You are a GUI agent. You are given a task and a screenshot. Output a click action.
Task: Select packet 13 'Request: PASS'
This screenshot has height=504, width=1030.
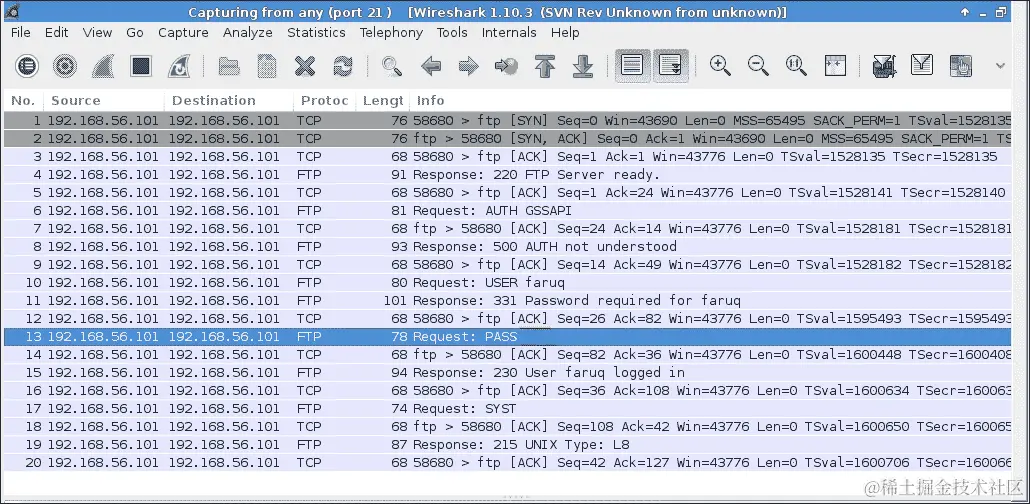(x=507, y=336)
